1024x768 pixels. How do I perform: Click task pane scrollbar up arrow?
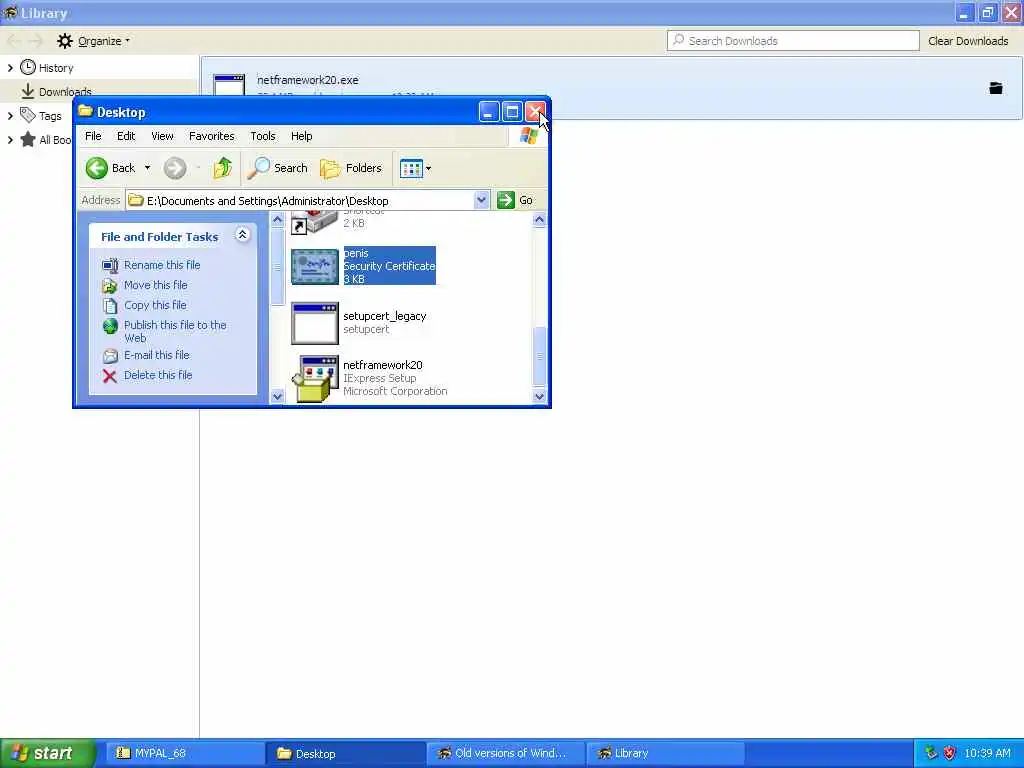tap(277, 219)
